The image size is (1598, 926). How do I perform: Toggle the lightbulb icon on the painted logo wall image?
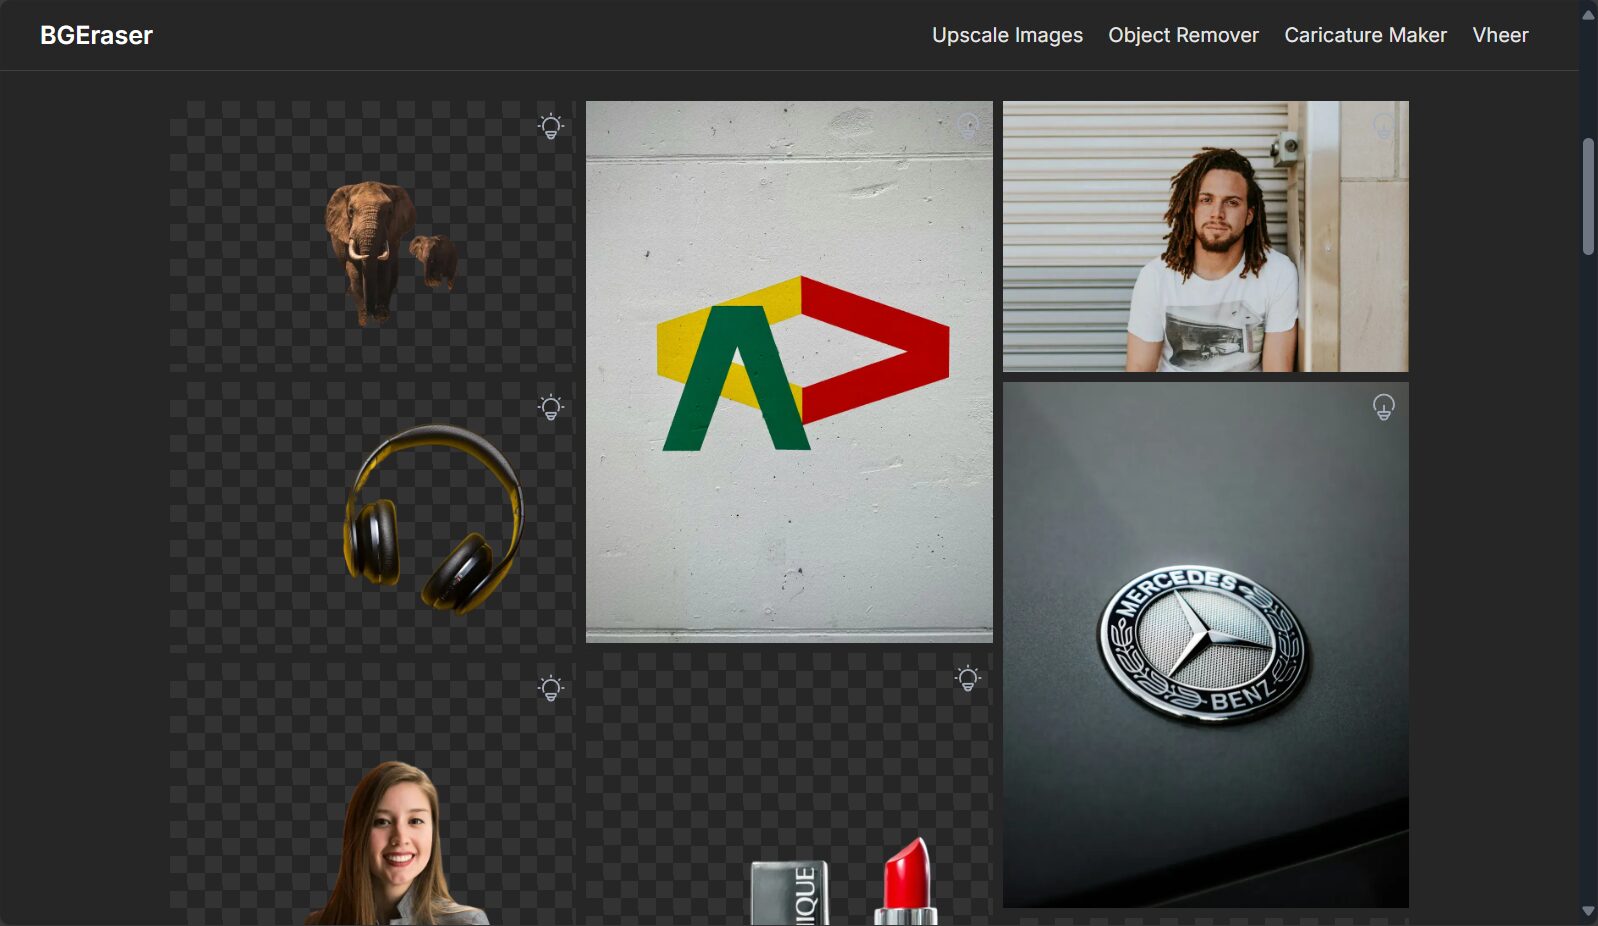[x=967, y=126]
